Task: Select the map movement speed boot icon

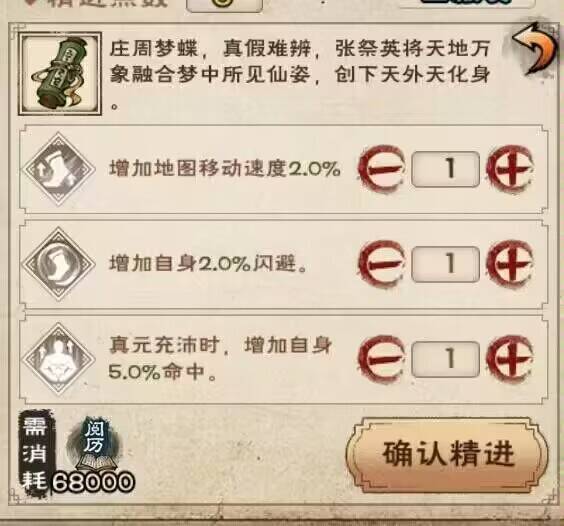Action: pos(59,169)
